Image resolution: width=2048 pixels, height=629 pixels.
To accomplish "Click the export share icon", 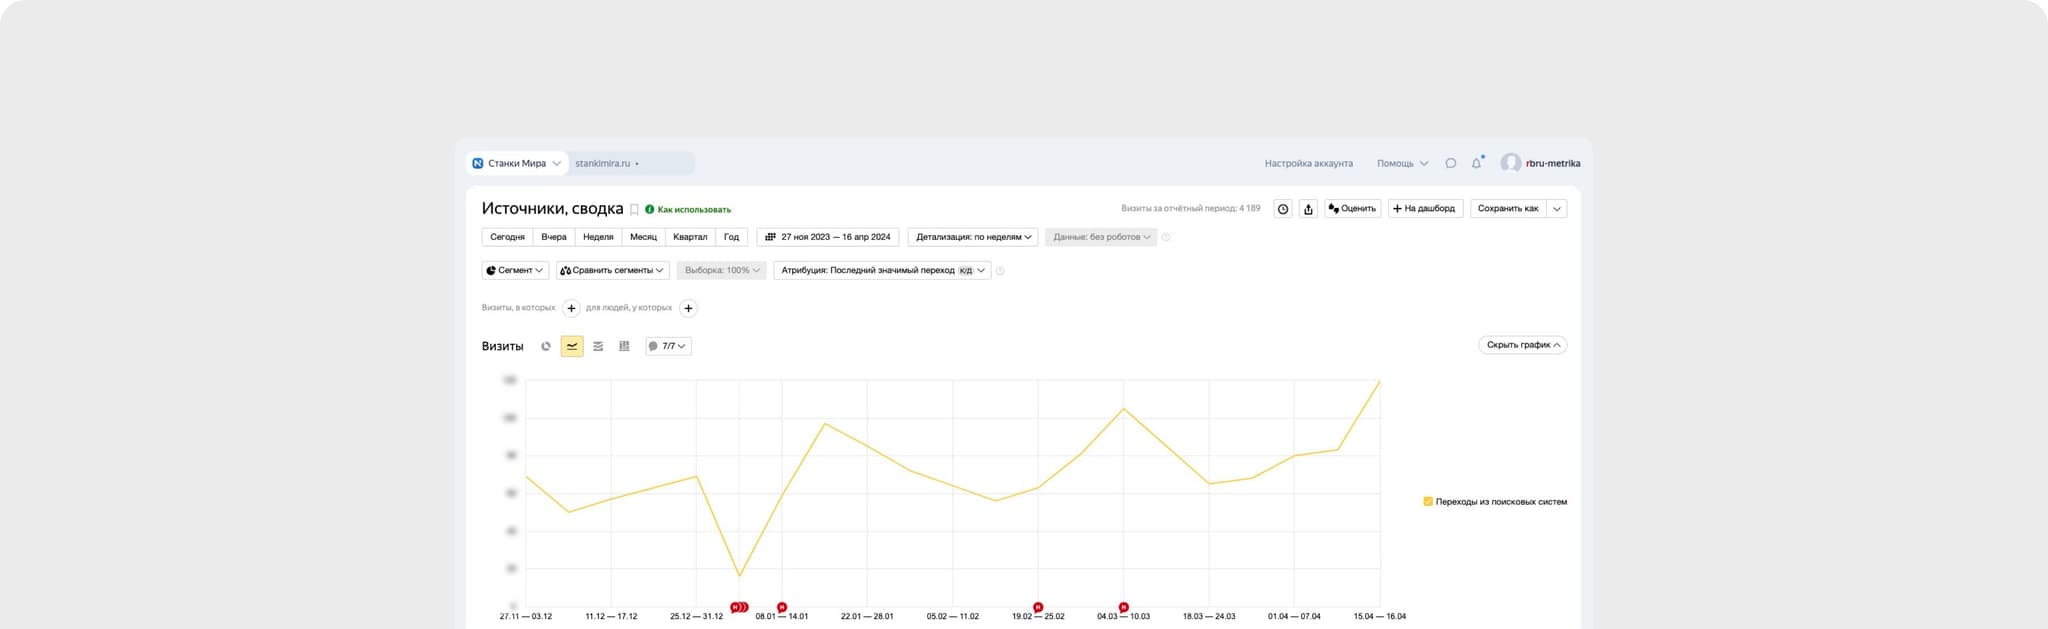I will coord(1308,209).
